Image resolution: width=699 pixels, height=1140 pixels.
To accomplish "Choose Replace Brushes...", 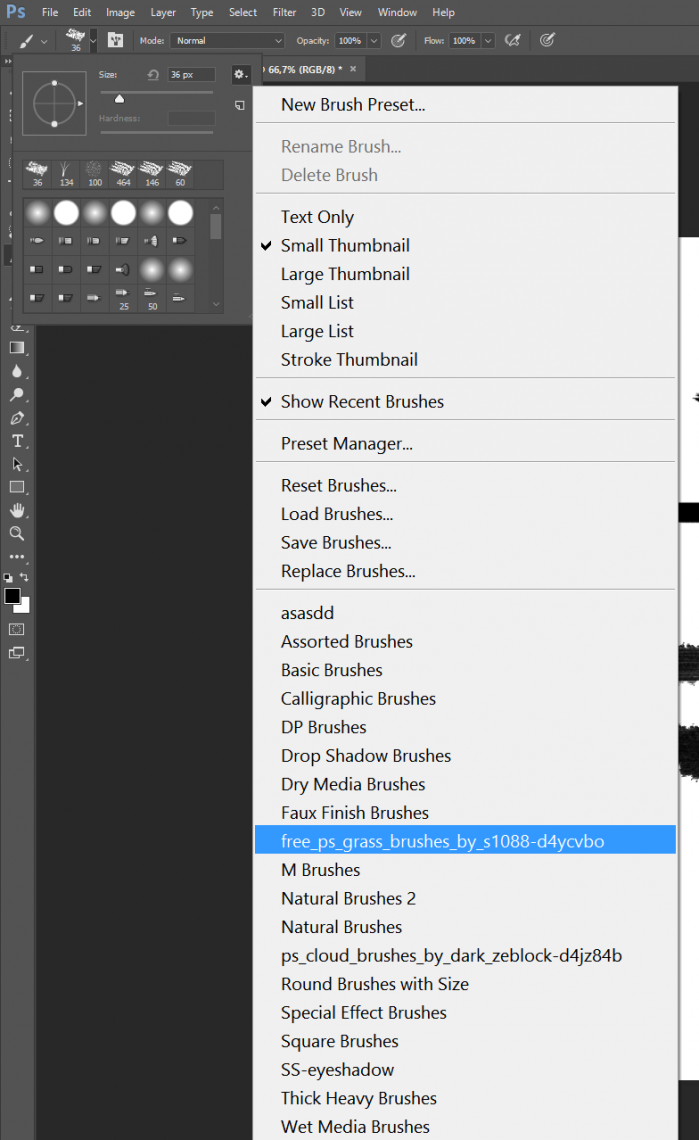I will [348, 571].
